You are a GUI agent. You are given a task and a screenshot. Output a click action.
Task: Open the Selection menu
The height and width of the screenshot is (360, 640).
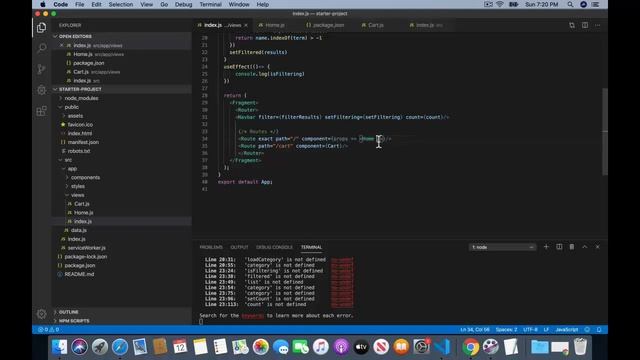pos(120,4)
